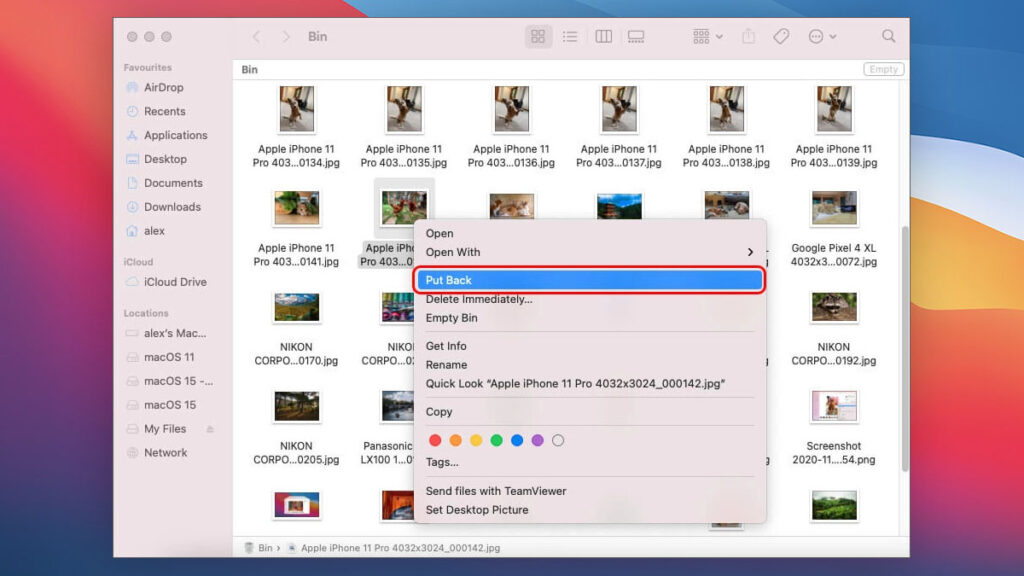Click the Search magnifier icon
1024x576 pixels.
888,36
